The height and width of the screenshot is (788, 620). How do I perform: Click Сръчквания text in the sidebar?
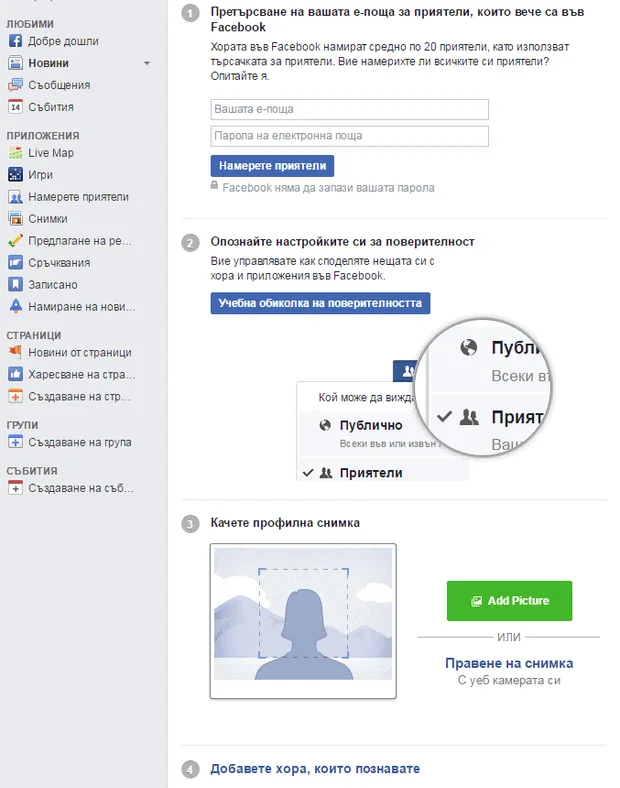(59, 263)
